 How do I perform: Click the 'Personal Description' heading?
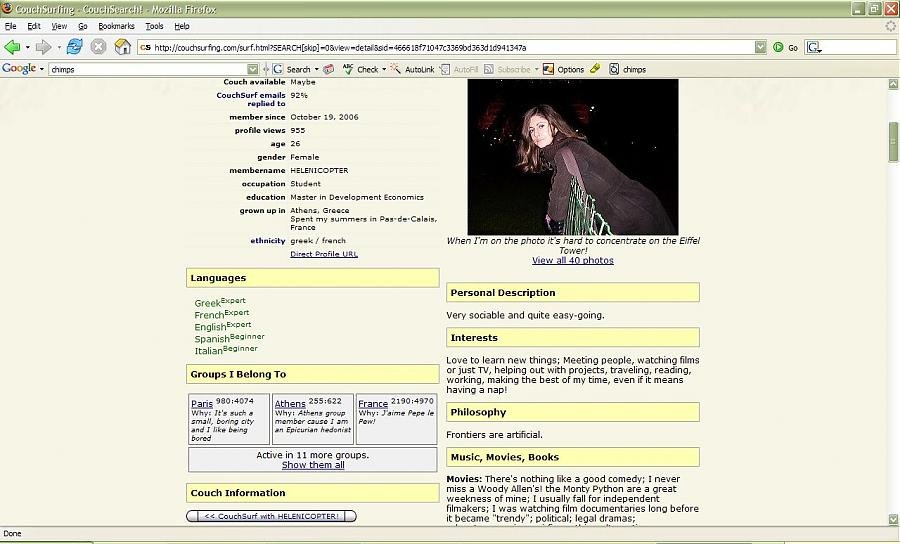pos(503,293)
